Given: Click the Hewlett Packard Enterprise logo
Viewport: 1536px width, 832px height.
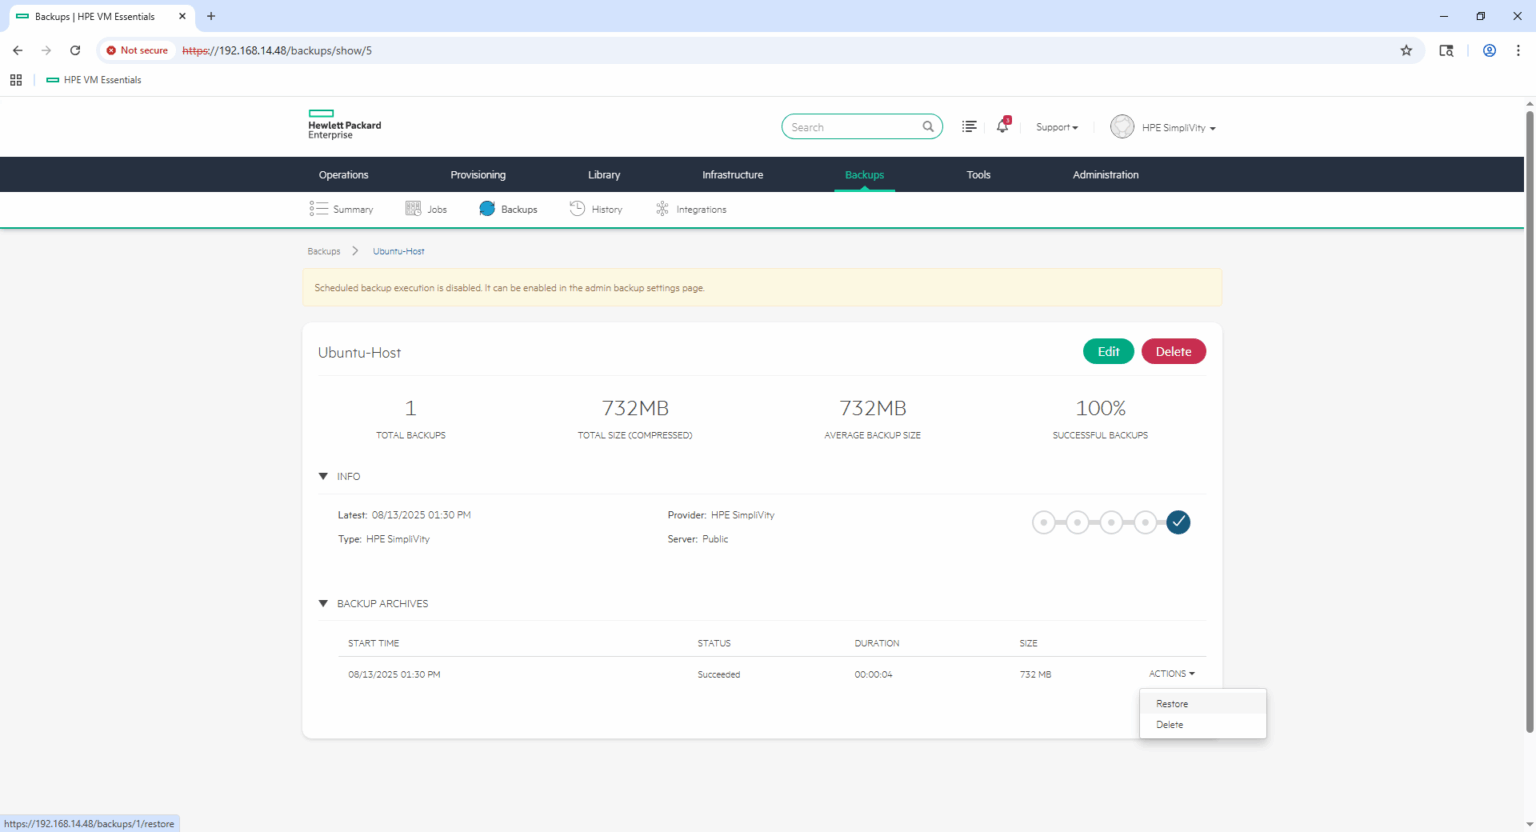Looking at the screenshot, I should click(x=344, y=125).
